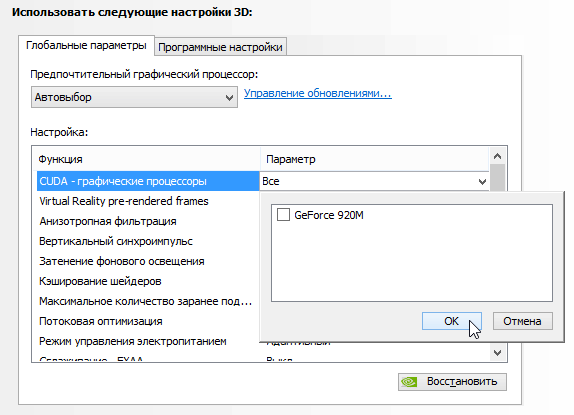The height and width of the screenshot is (415, 574).
Task: Click the settings list scroll up arrow
Action: tap(497, 156)
